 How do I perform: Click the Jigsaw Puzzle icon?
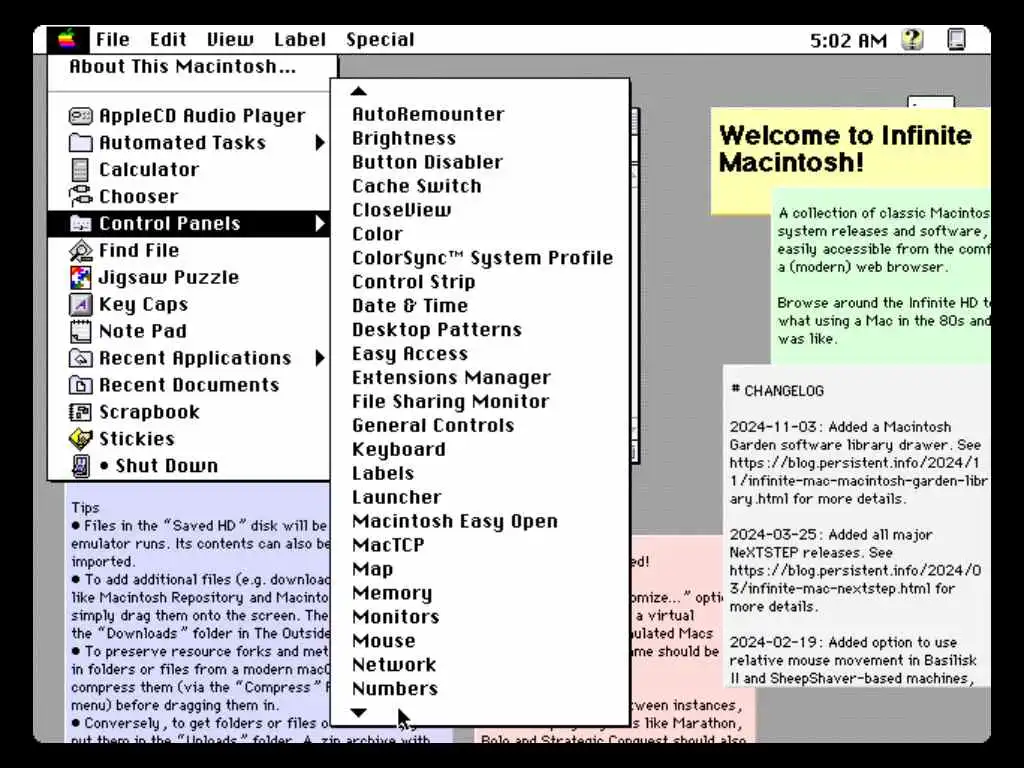click(x=80, y=278)
